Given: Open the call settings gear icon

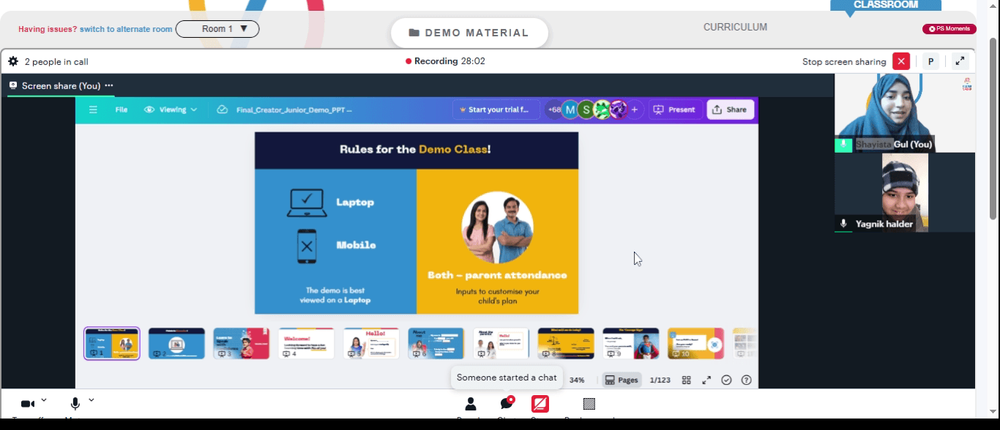Looking at the screenshot, I should click(13, 62).
